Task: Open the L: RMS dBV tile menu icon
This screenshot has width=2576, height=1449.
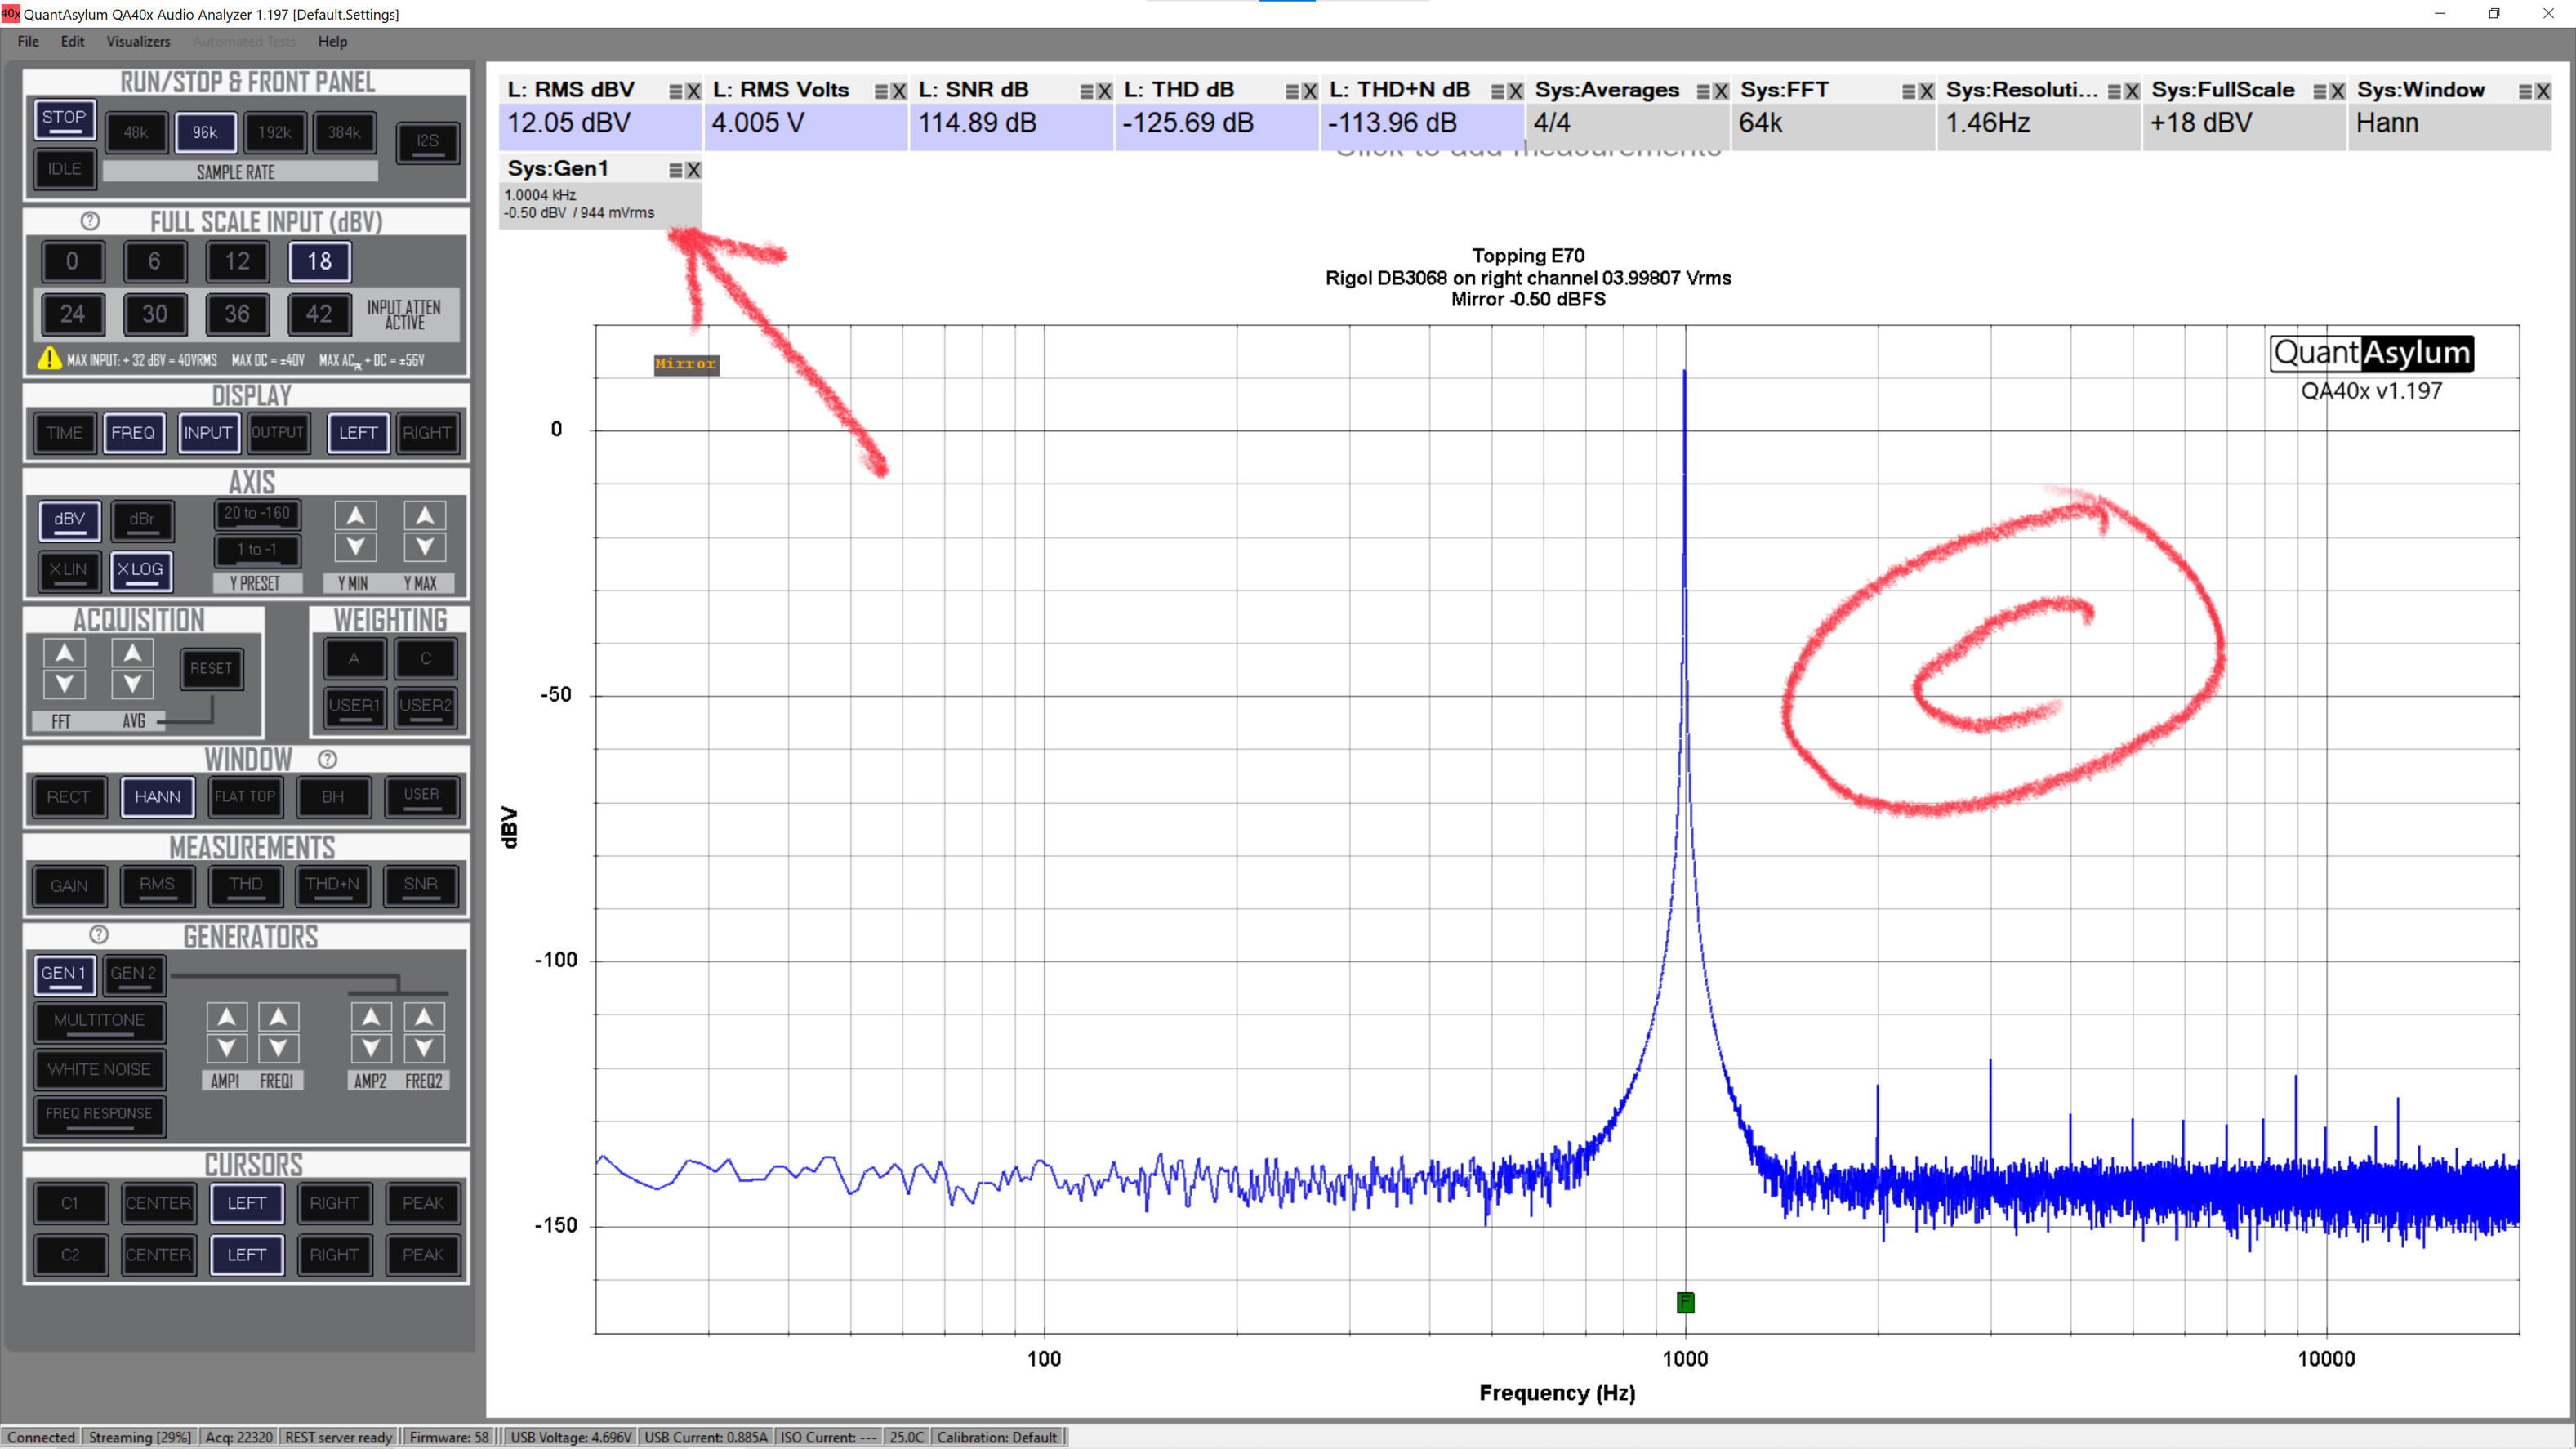Action: click(675, 91)
